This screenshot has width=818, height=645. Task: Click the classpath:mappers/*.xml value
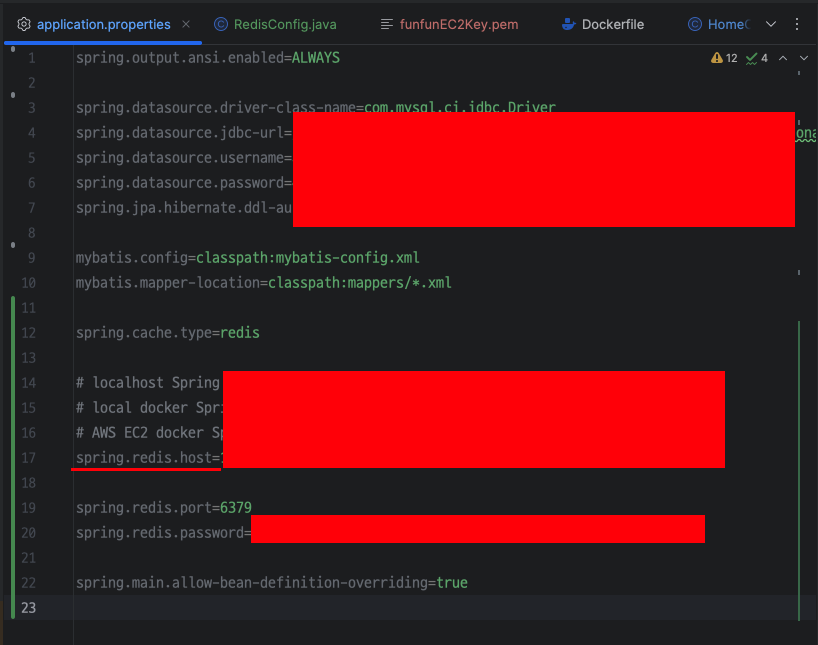[x=360, y=283]
